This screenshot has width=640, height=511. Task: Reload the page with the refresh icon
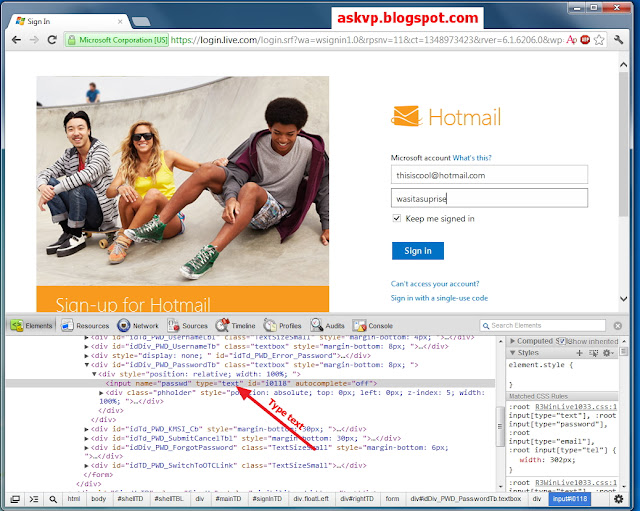point(52,40)
